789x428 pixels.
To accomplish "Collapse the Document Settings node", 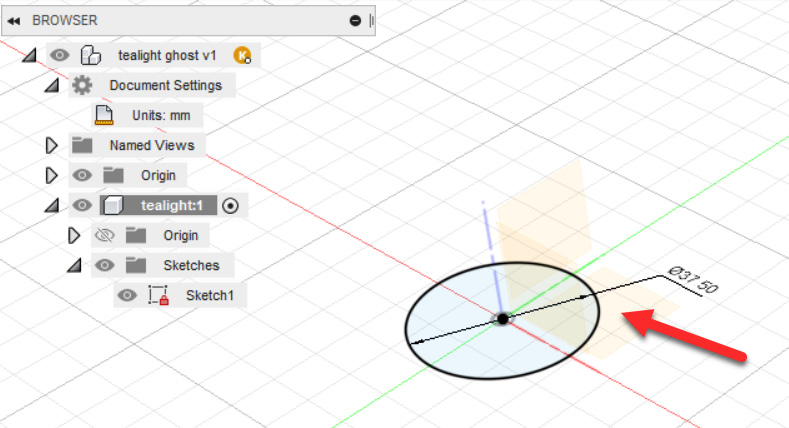I will tap(51, 85).
